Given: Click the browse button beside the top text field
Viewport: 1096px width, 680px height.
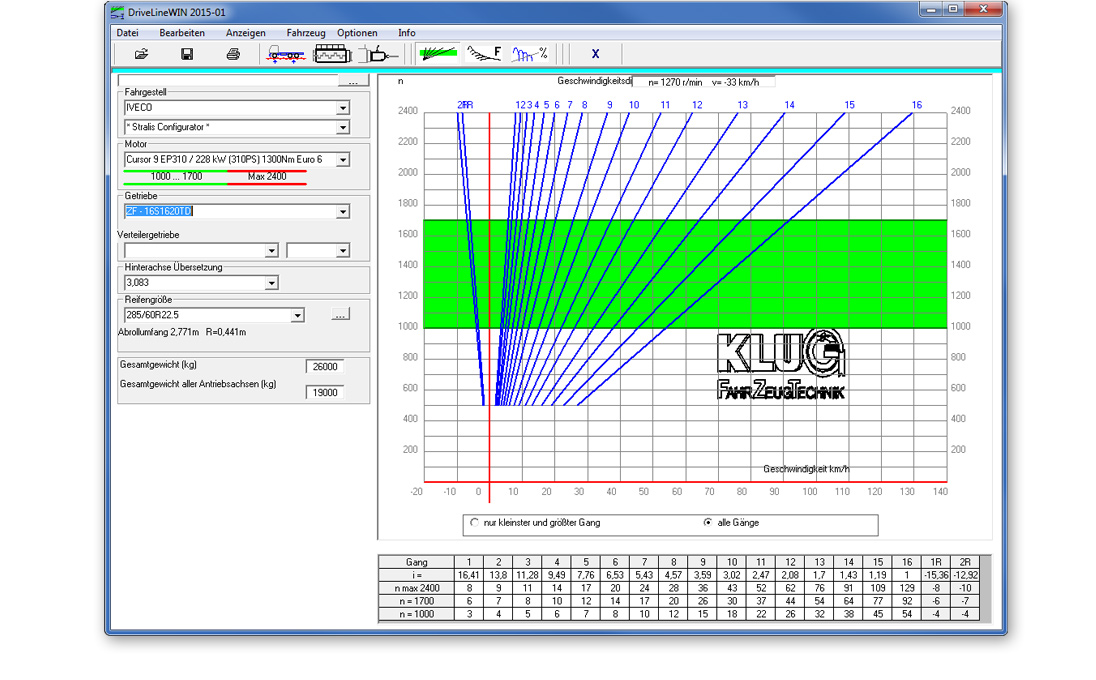Looking at the screenshot, I should (353, 81).
